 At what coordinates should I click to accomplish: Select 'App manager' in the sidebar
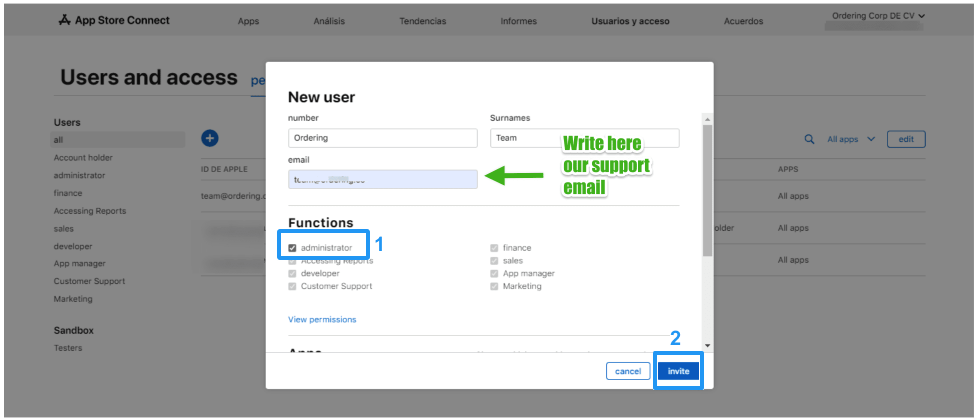[x=80, y=264]
